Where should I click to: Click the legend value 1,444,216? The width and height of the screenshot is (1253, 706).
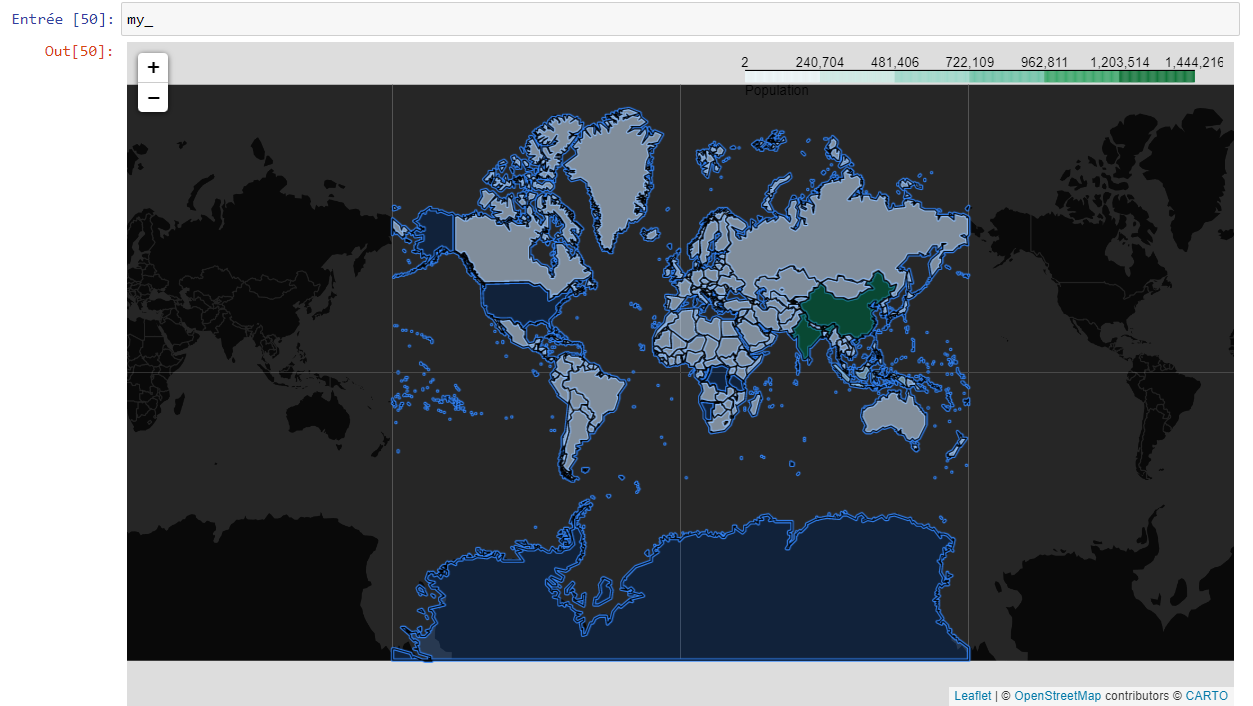[x=1194, y=62]
